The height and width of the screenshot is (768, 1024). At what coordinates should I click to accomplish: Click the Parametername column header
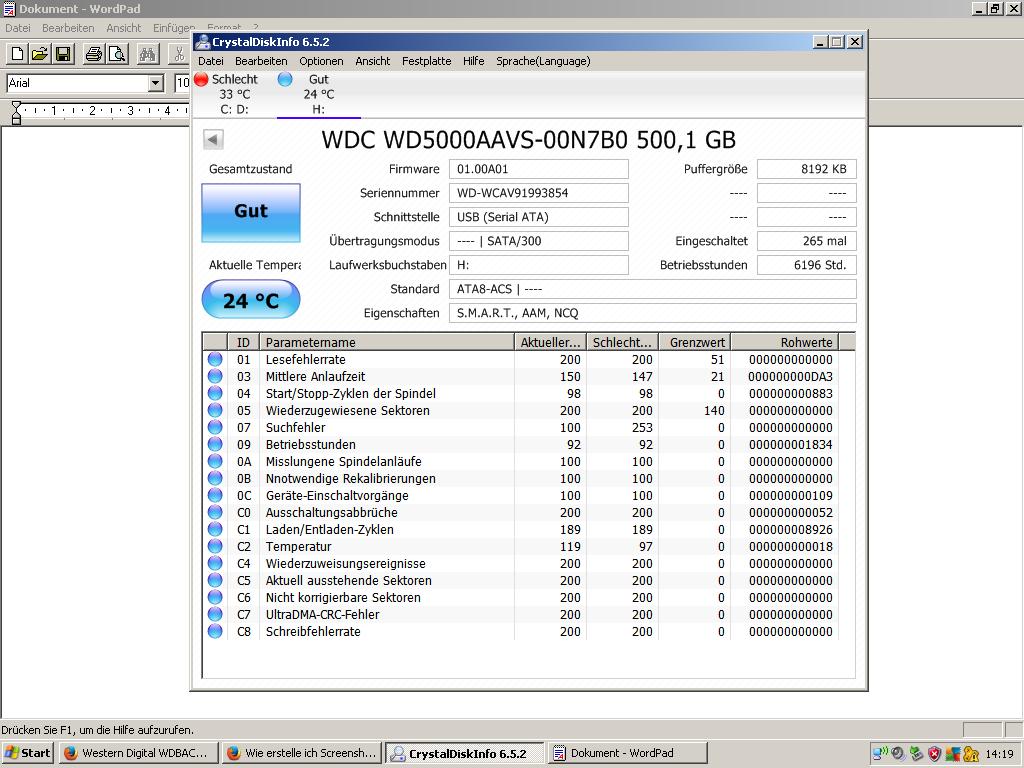[x=387, y=342]
